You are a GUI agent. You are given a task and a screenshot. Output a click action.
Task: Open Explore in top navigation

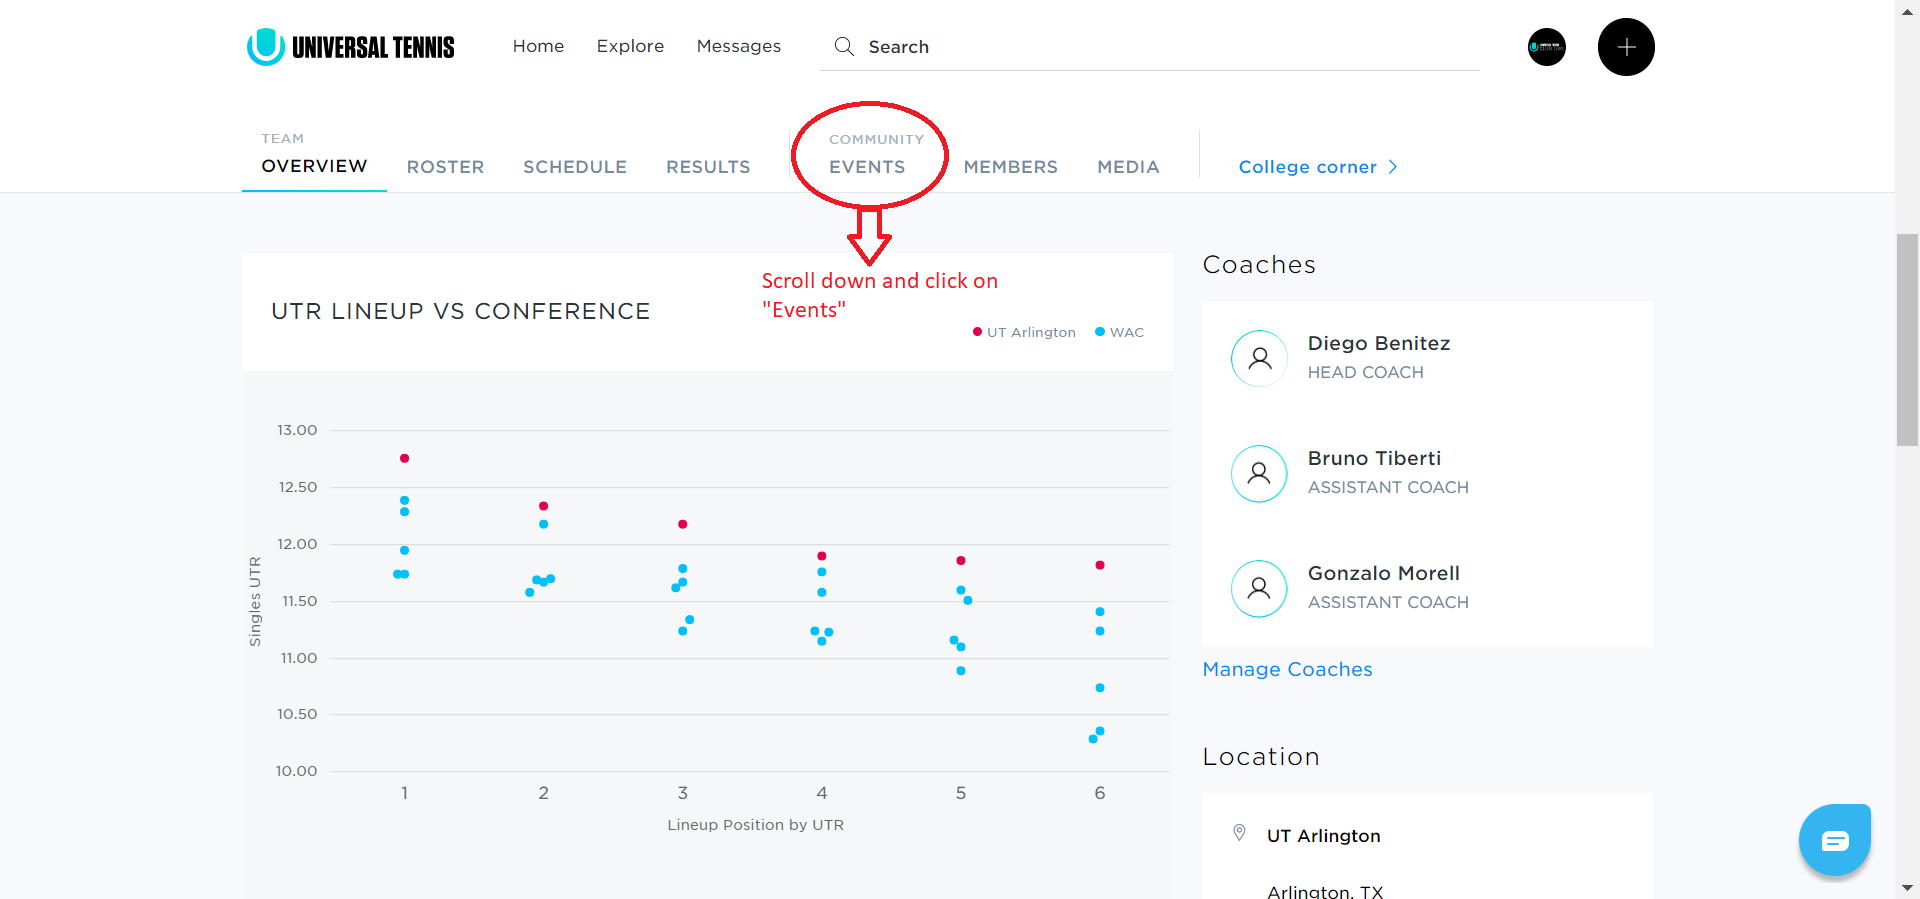coord(630,46)
